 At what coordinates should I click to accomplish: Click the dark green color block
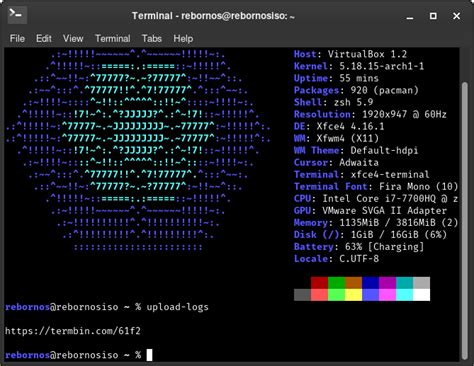click(x=336, y=283)
